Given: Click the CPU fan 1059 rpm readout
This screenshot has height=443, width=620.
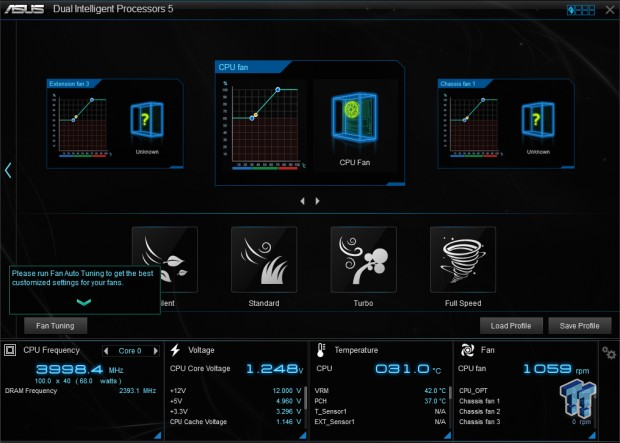Looking at the screenshot, I should tap(556, 369).
